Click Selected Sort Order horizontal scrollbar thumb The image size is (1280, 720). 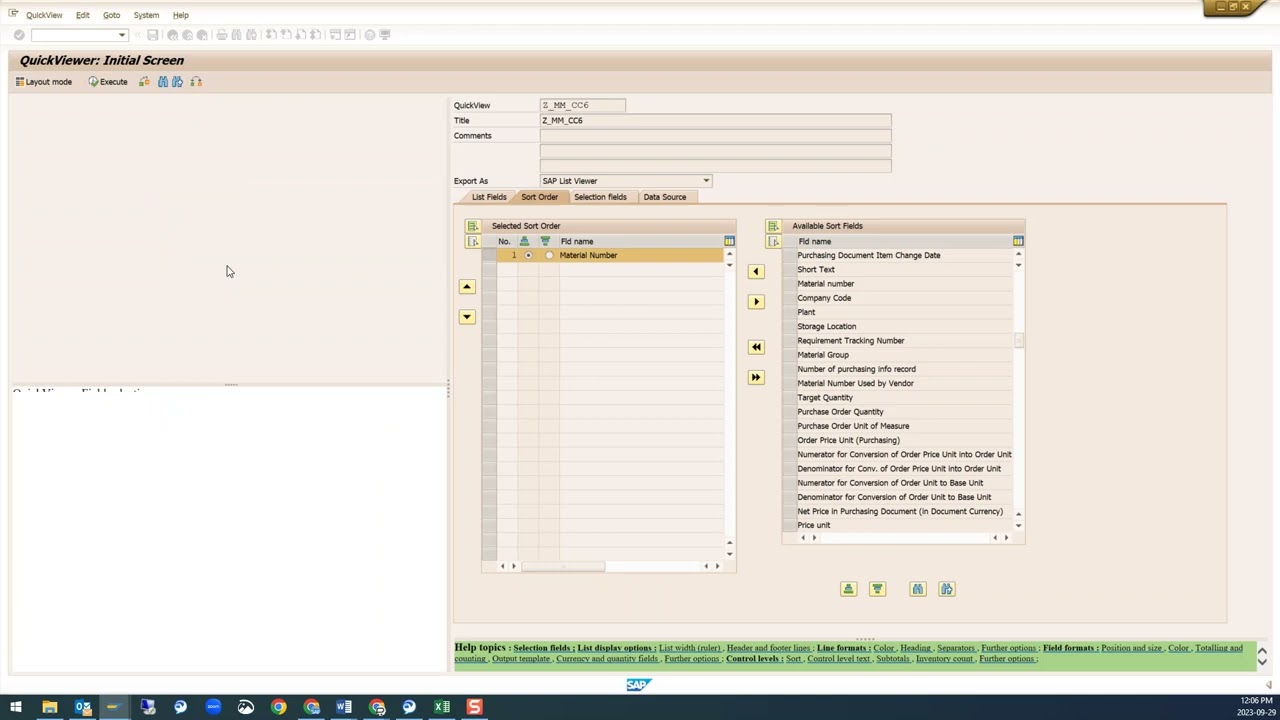563,566
